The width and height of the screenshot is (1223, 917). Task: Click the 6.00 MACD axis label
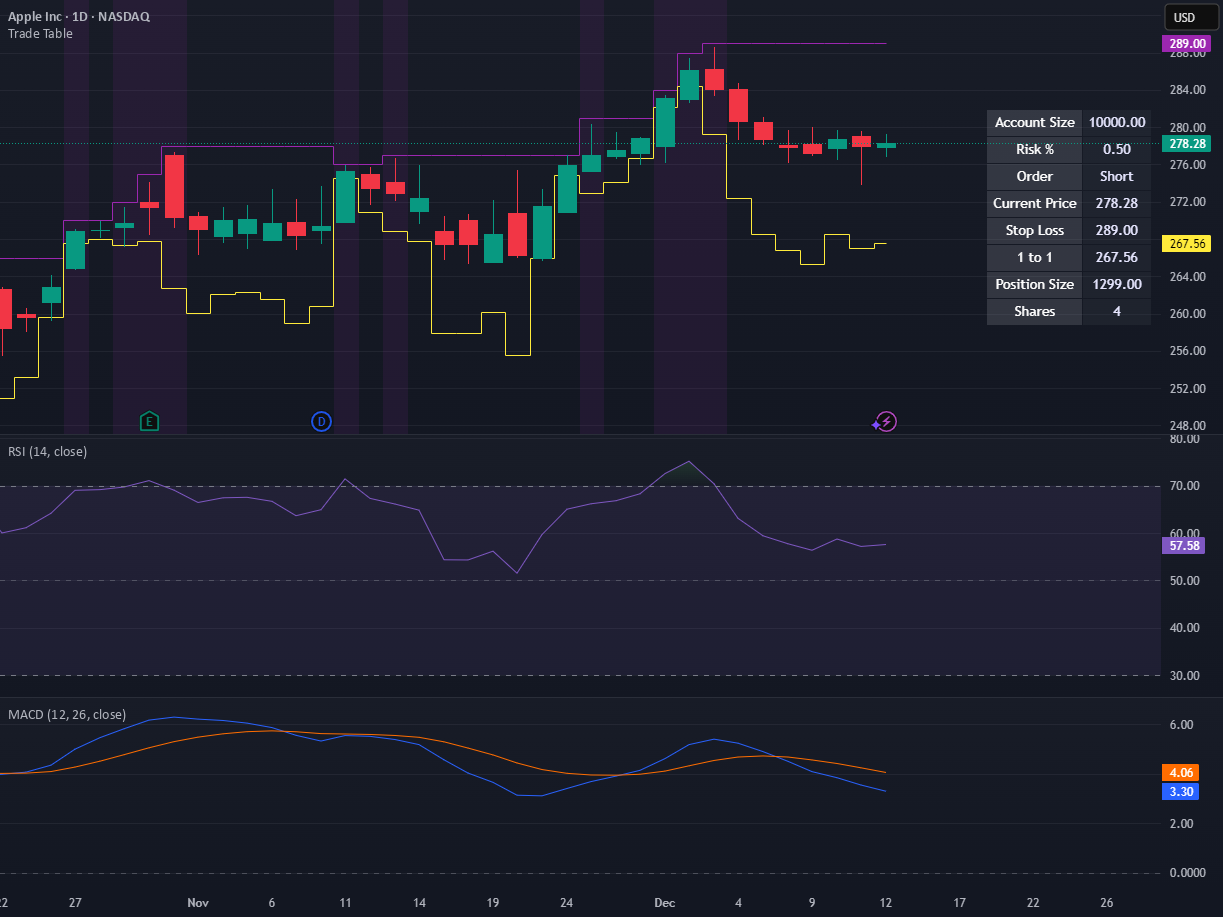[x=1181, y=725]
